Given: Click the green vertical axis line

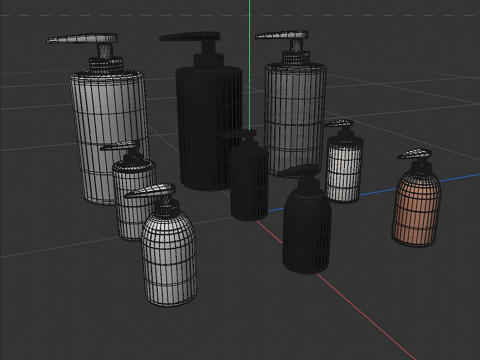Looking at the screenshot, I should click(x=249, y=63).
